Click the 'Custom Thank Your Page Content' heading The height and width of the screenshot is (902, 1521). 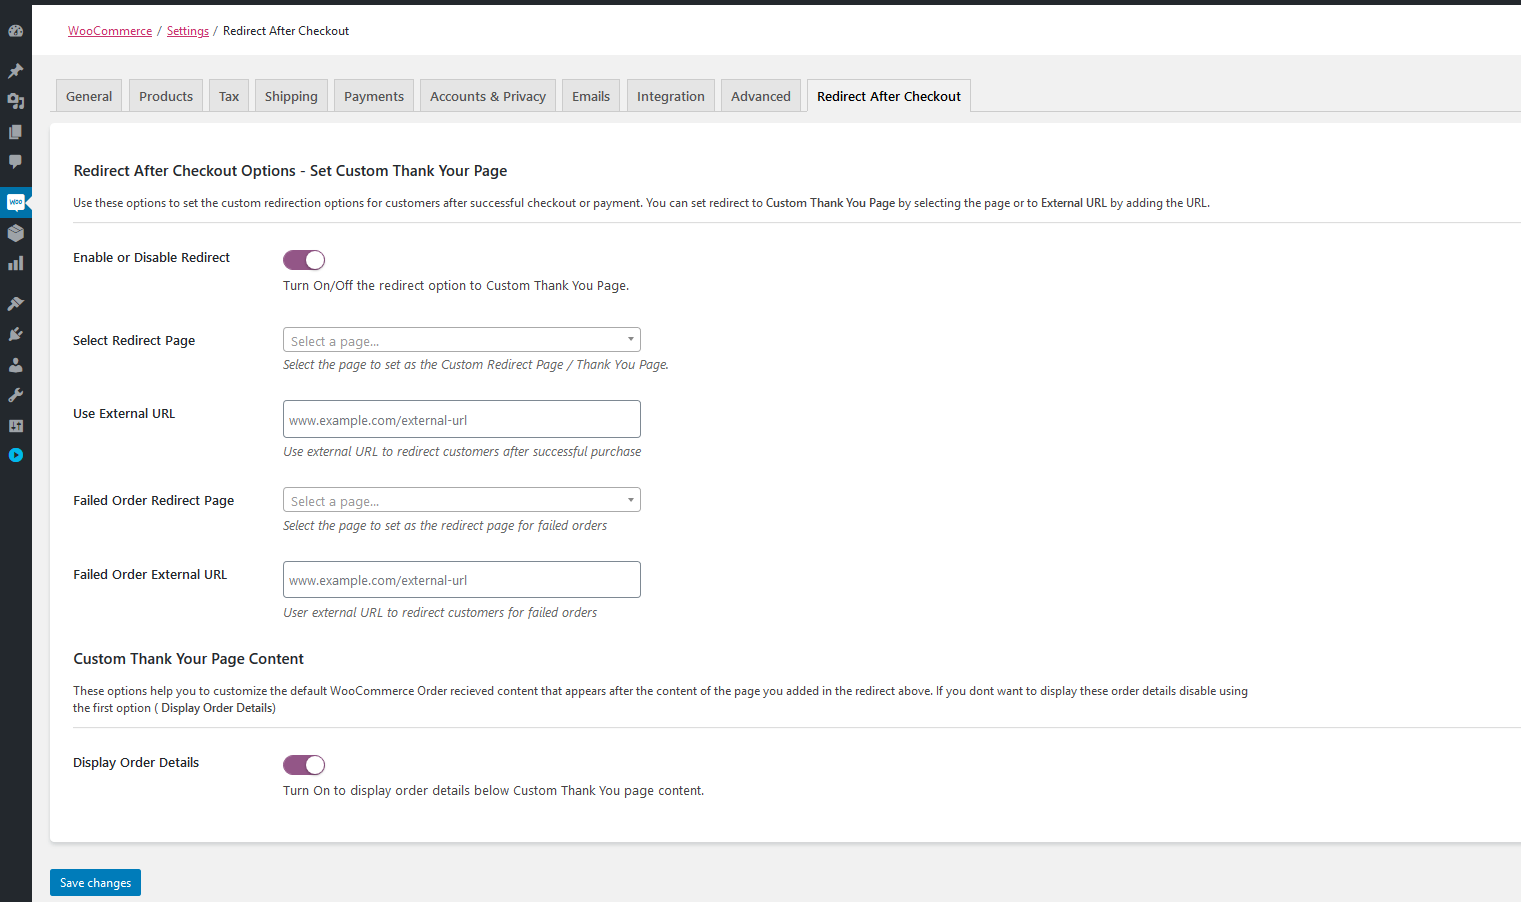point(188,659)
